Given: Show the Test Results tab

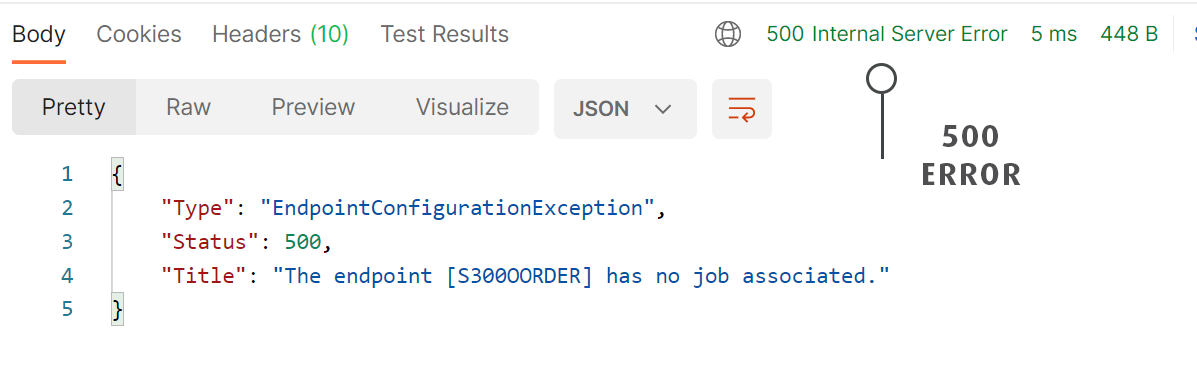Looking at the screenshot, I should [x=444, y=34].
